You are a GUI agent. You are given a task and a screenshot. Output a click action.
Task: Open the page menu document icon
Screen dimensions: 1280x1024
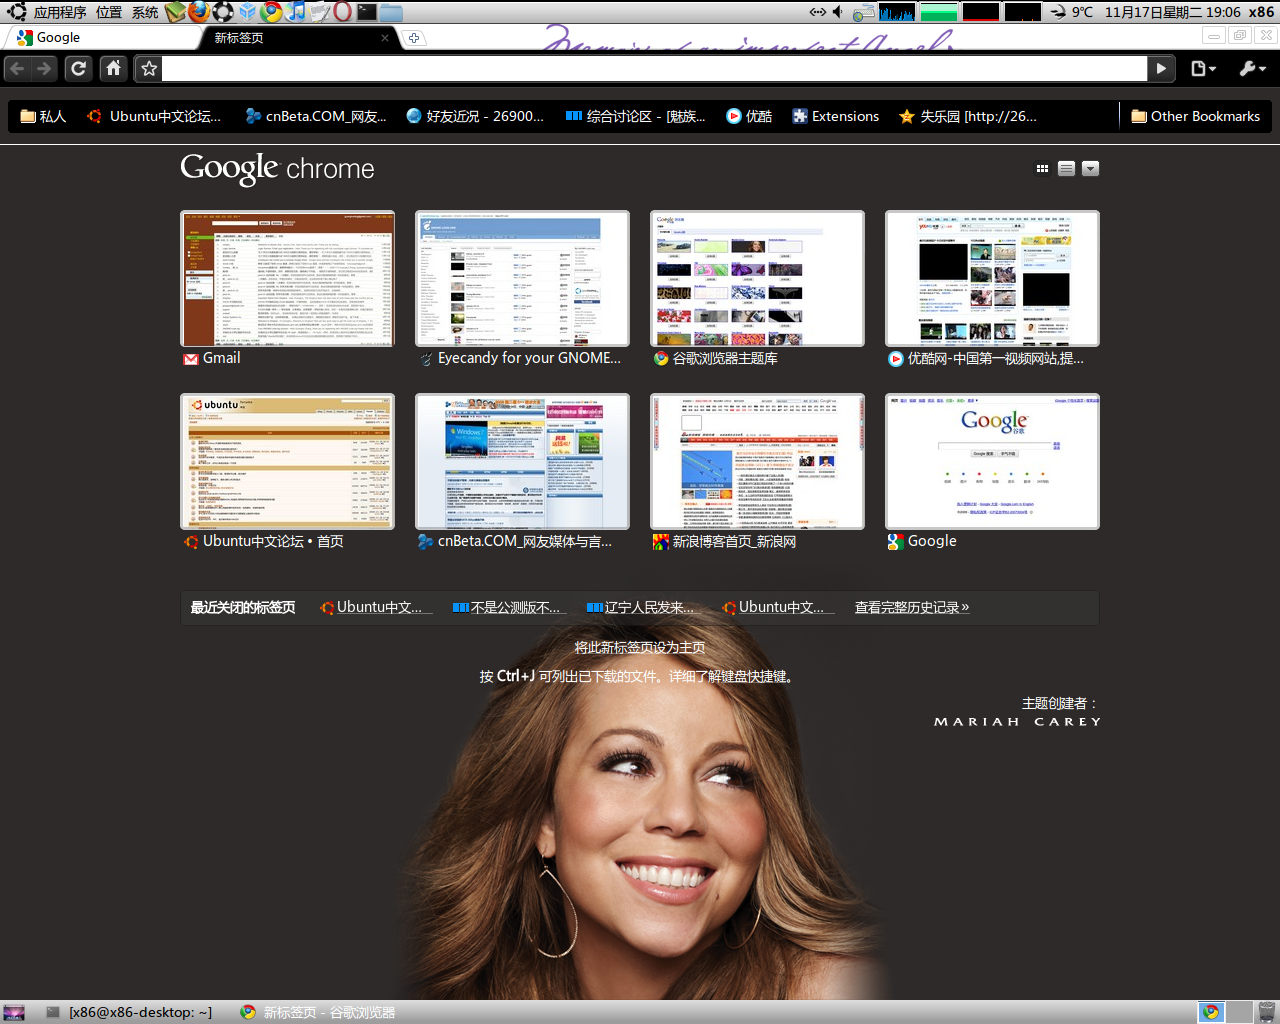pyautogui.click(x=1204, y=68)
